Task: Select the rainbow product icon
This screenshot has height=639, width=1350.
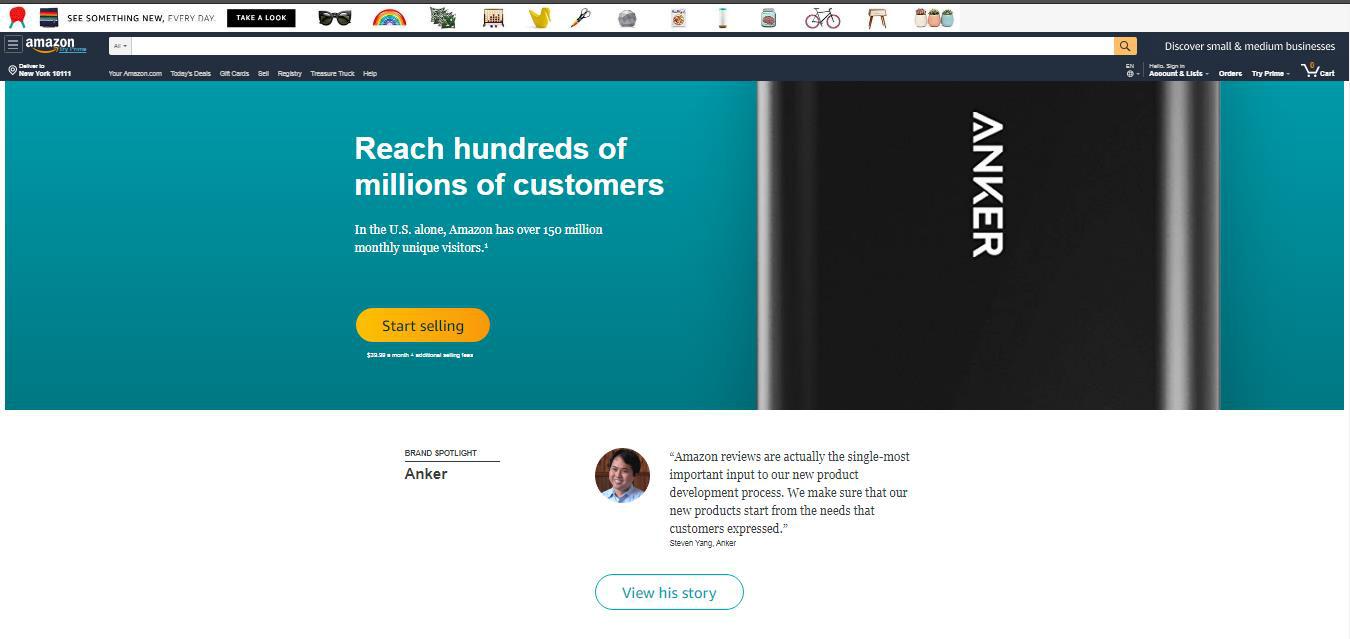Action: tap(389, 17)
